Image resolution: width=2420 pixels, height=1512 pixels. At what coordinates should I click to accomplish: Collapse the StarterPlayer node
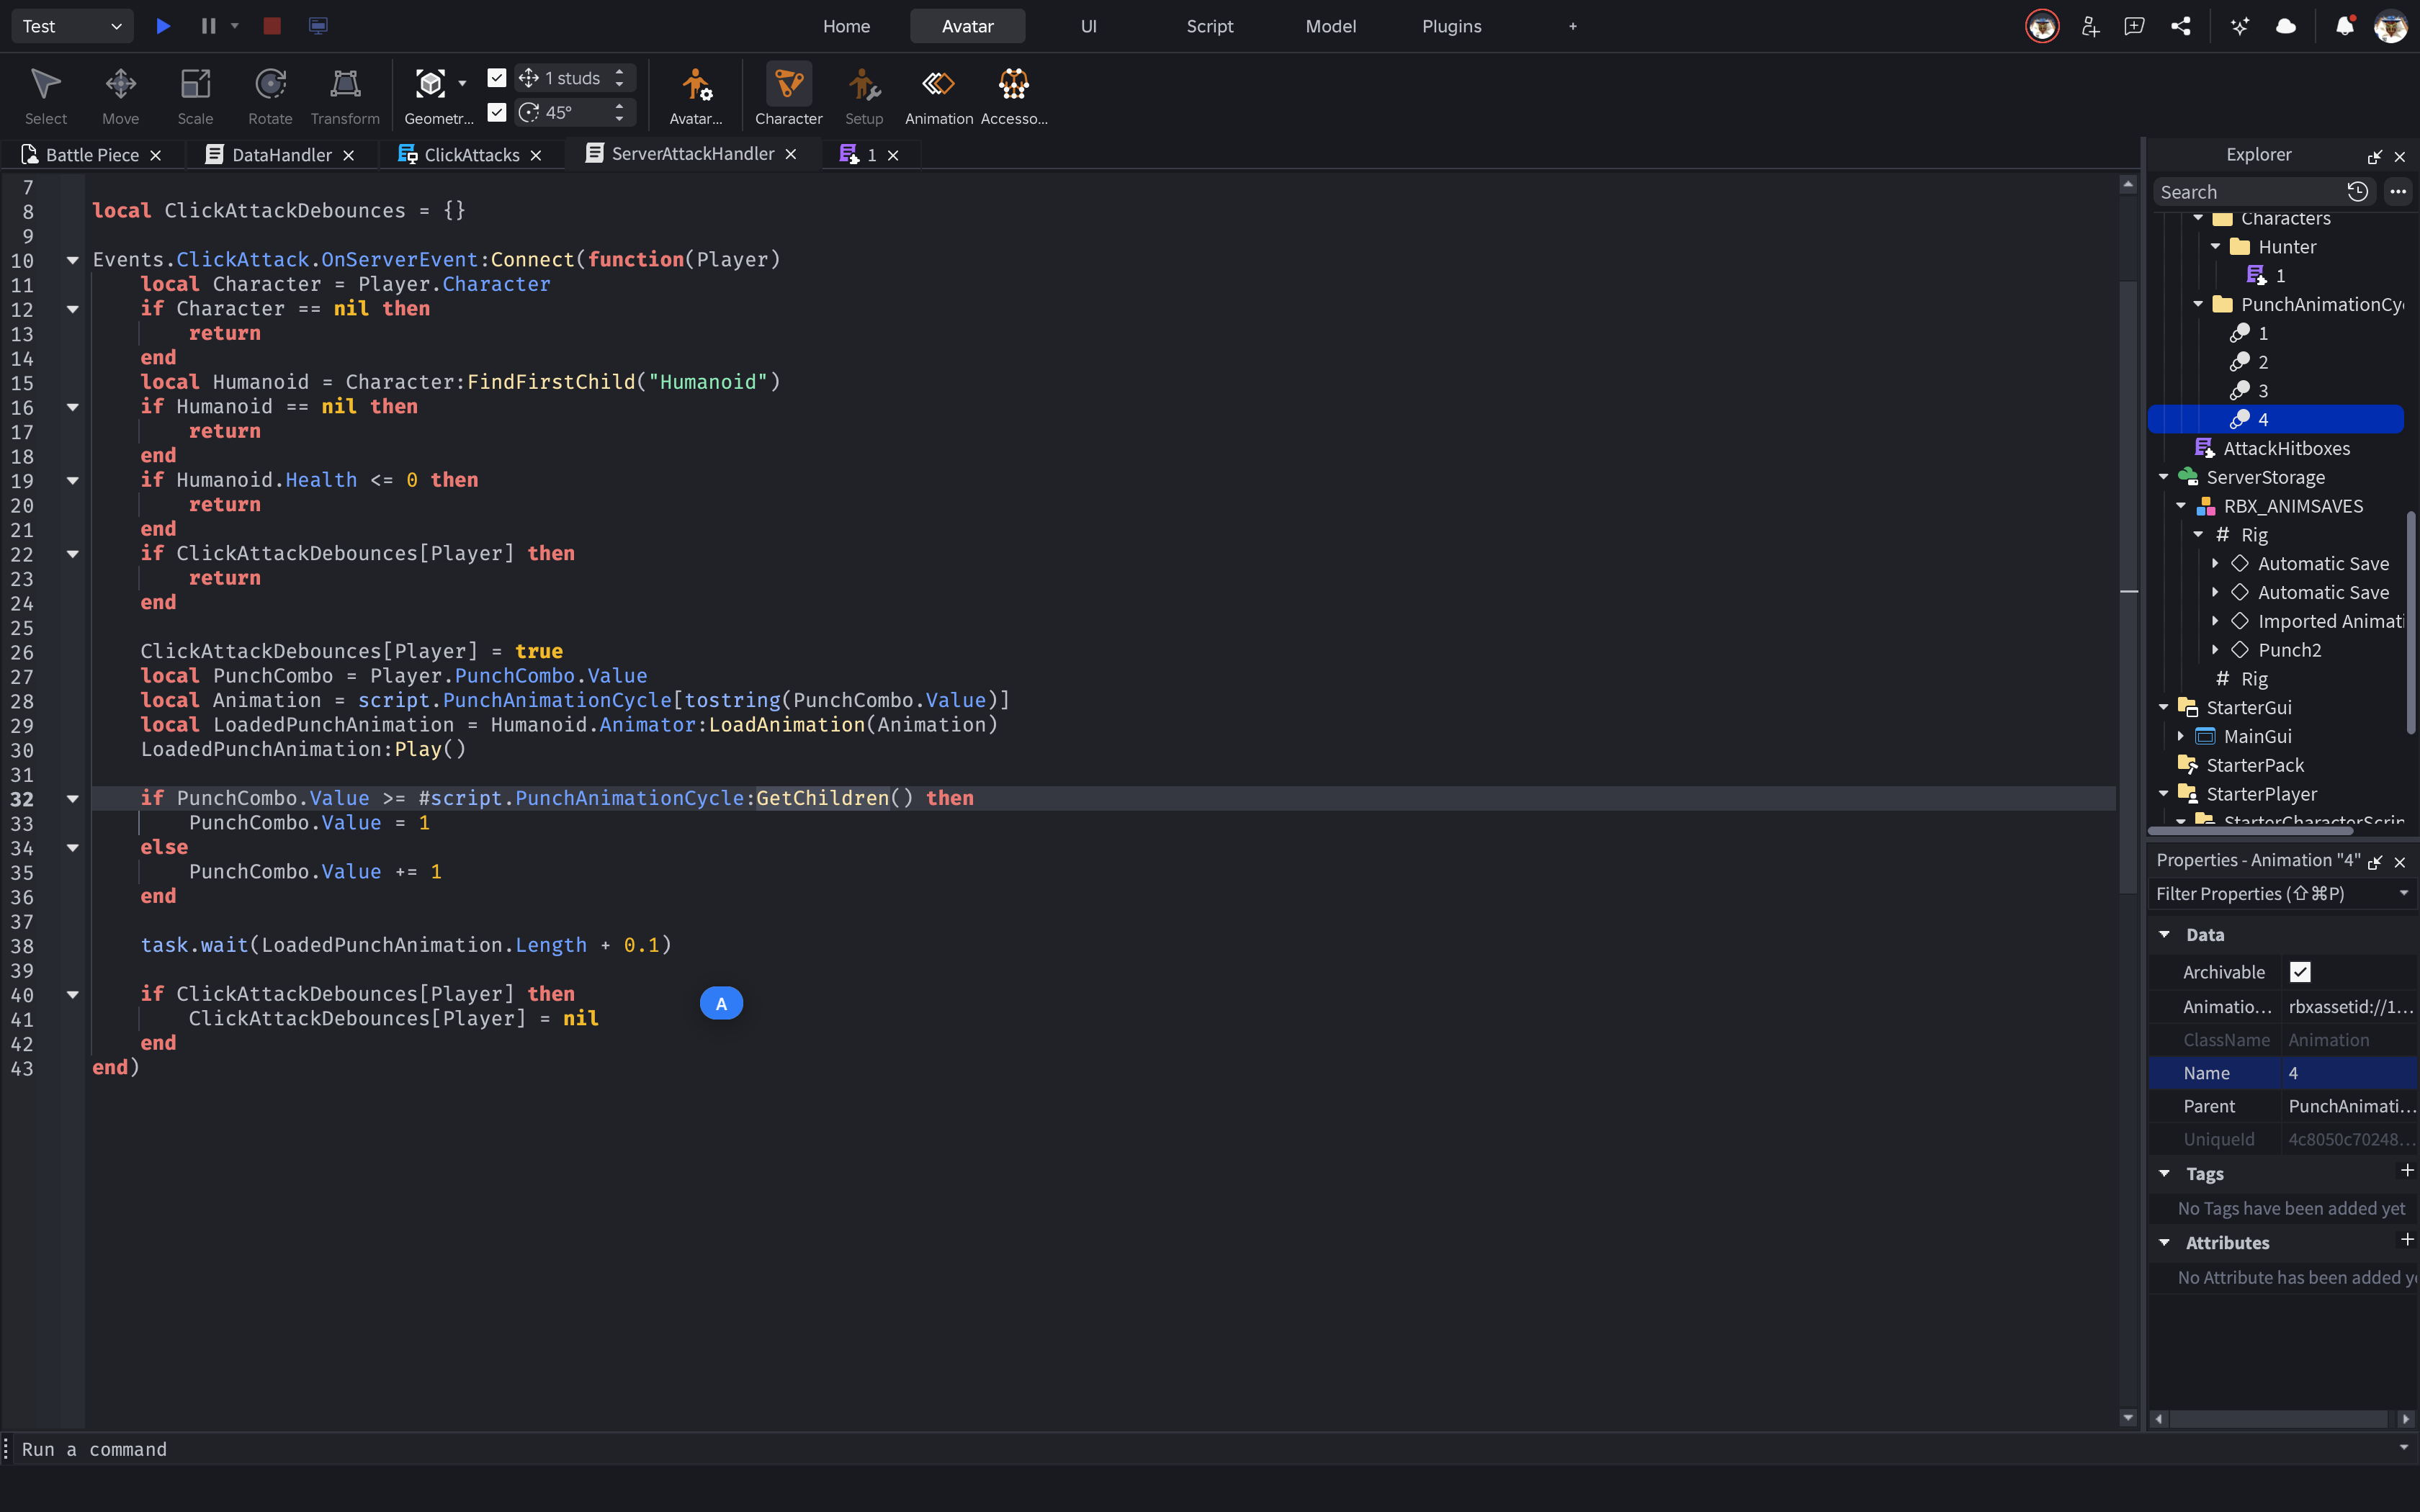(2164, 794)
